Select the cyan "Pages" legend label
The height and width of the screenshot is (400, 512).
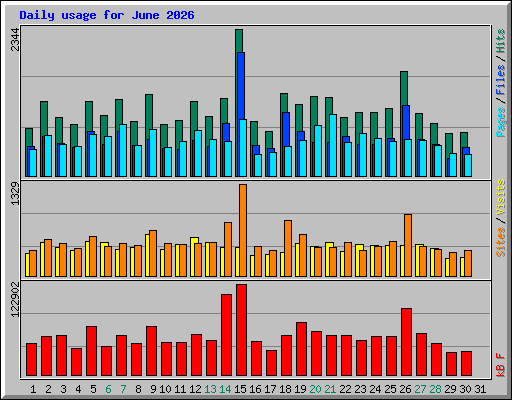[500, 122]
